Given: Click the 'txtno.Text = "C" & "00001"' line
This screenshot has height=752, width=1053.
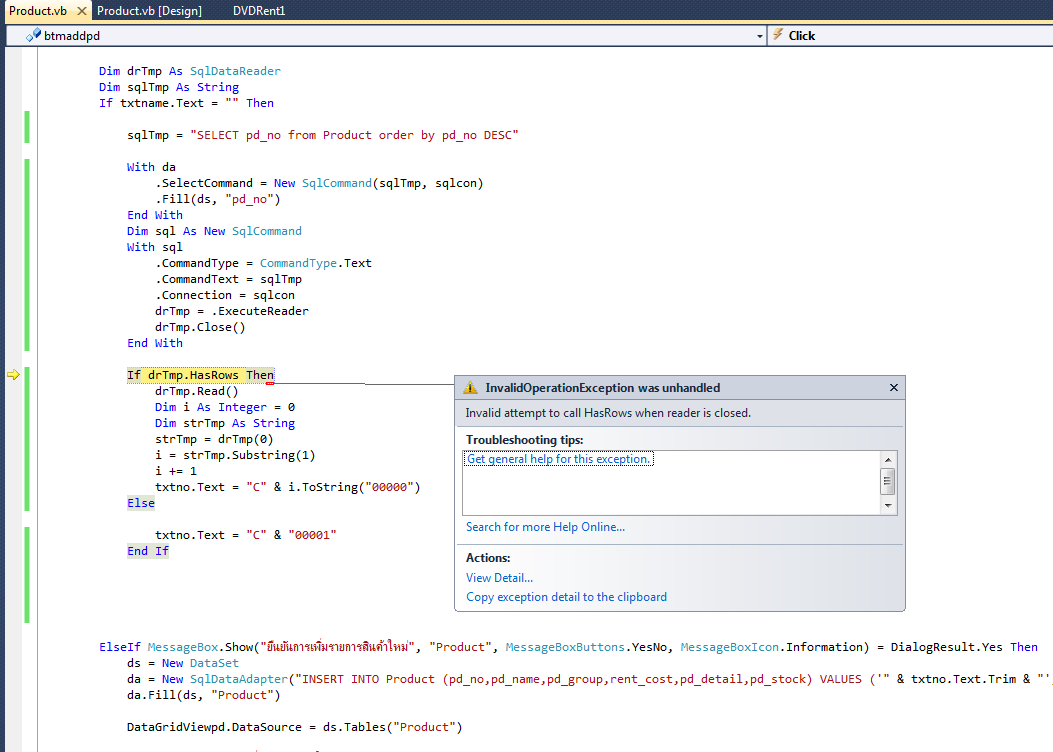Looking at the screenshot, I should pos(246,535).
